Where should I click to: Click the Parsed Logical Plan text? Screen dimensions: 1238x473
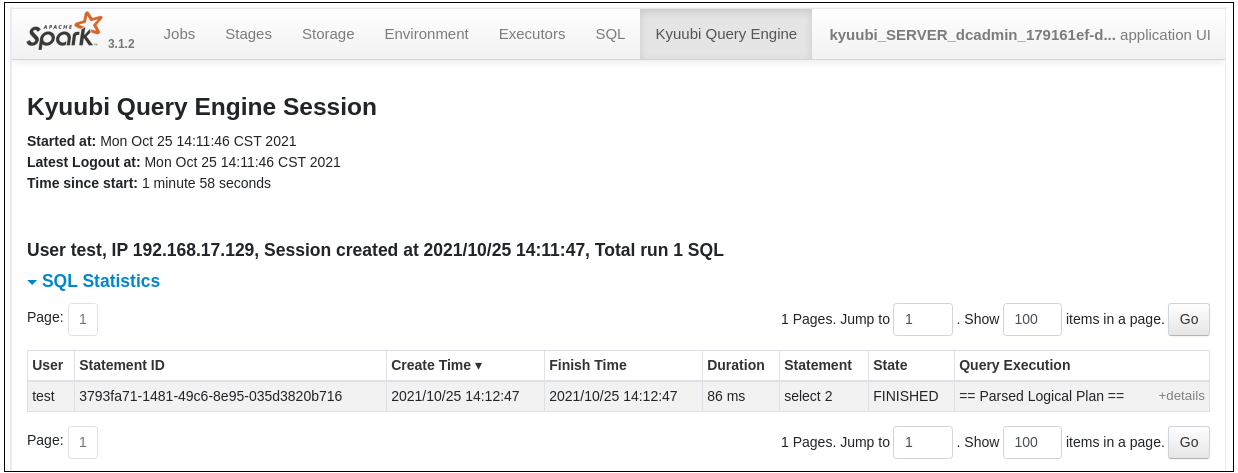tap(1042, 396)
